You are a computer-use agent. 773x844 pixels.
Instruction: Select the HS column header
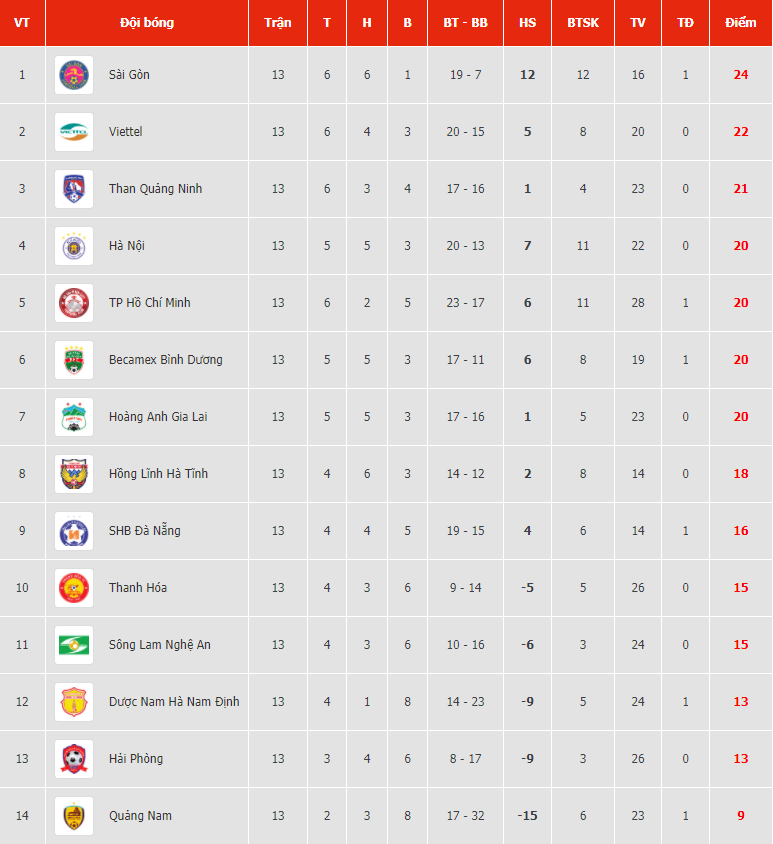[x=528, y=23]
